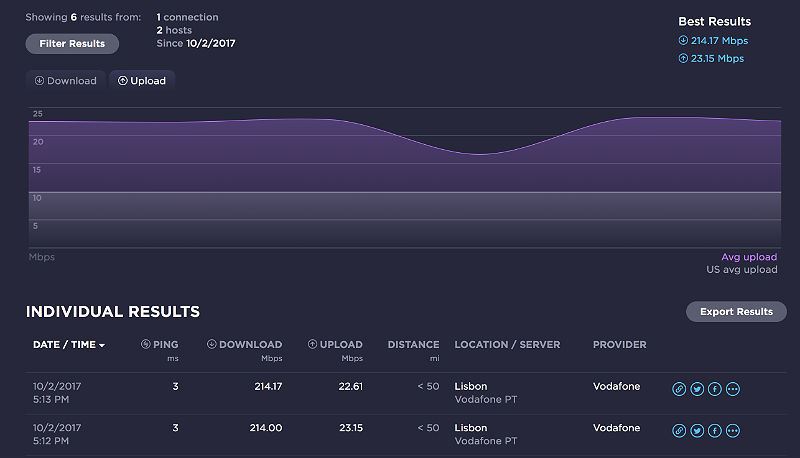Sort results by Download column header
Image resolution: width=800 pixels, height=458 pixels.
coord(245,345)
